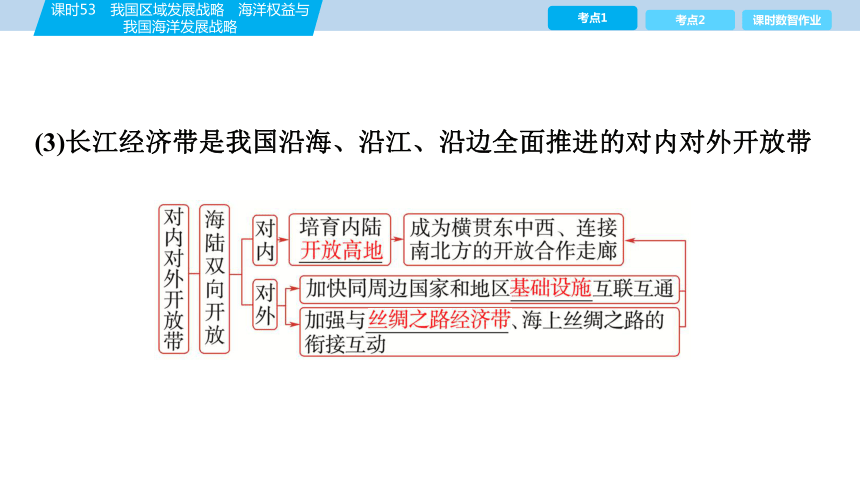Open the 考点1 tab

[592, 18]
